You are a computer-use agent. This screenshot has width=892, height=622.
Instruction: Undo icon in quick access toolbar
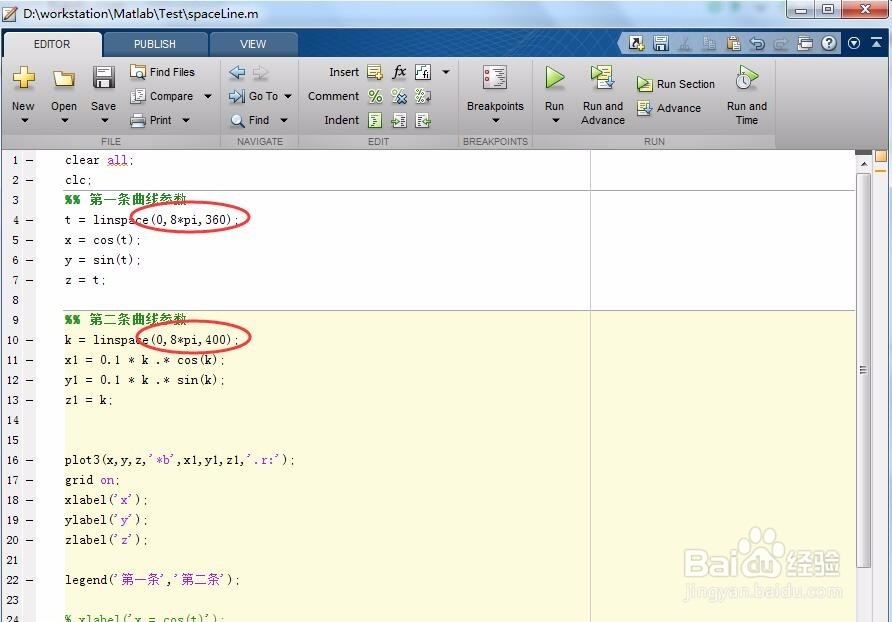(x=757, y=43)
